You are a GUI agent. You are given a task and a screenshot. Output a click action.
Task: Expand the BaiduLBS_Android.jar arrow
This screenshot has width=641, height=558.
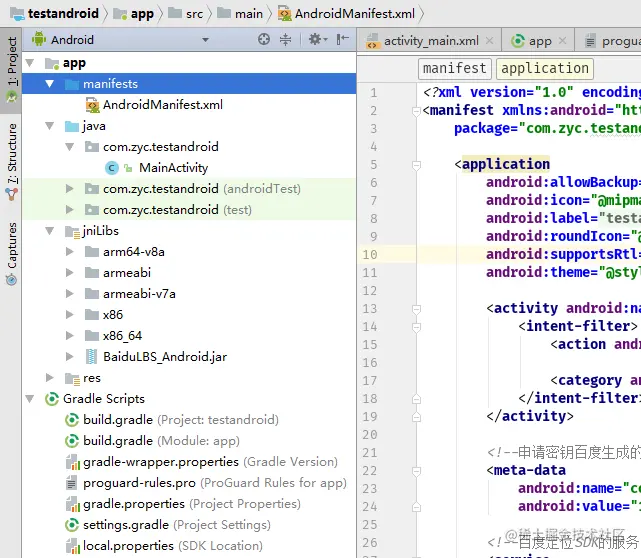(x=69, y=357)
